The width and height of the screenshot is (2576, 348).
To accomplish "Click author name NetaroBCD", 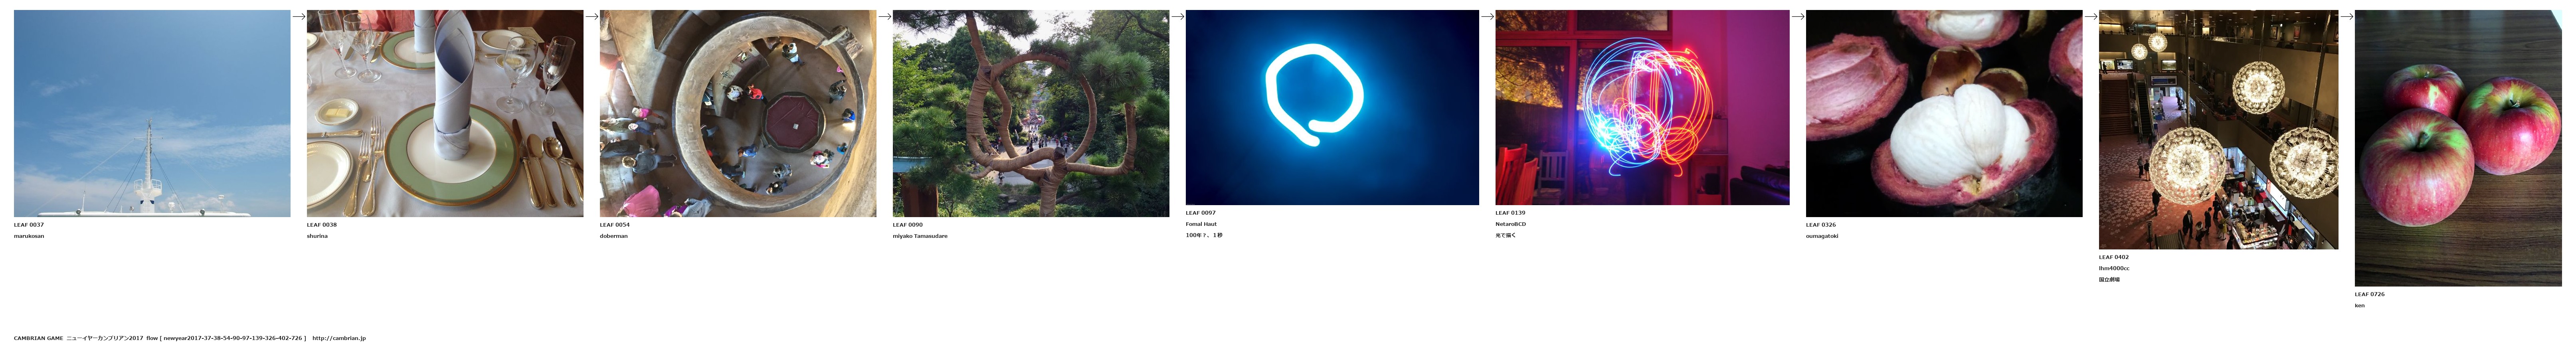I will (1510, 224).
